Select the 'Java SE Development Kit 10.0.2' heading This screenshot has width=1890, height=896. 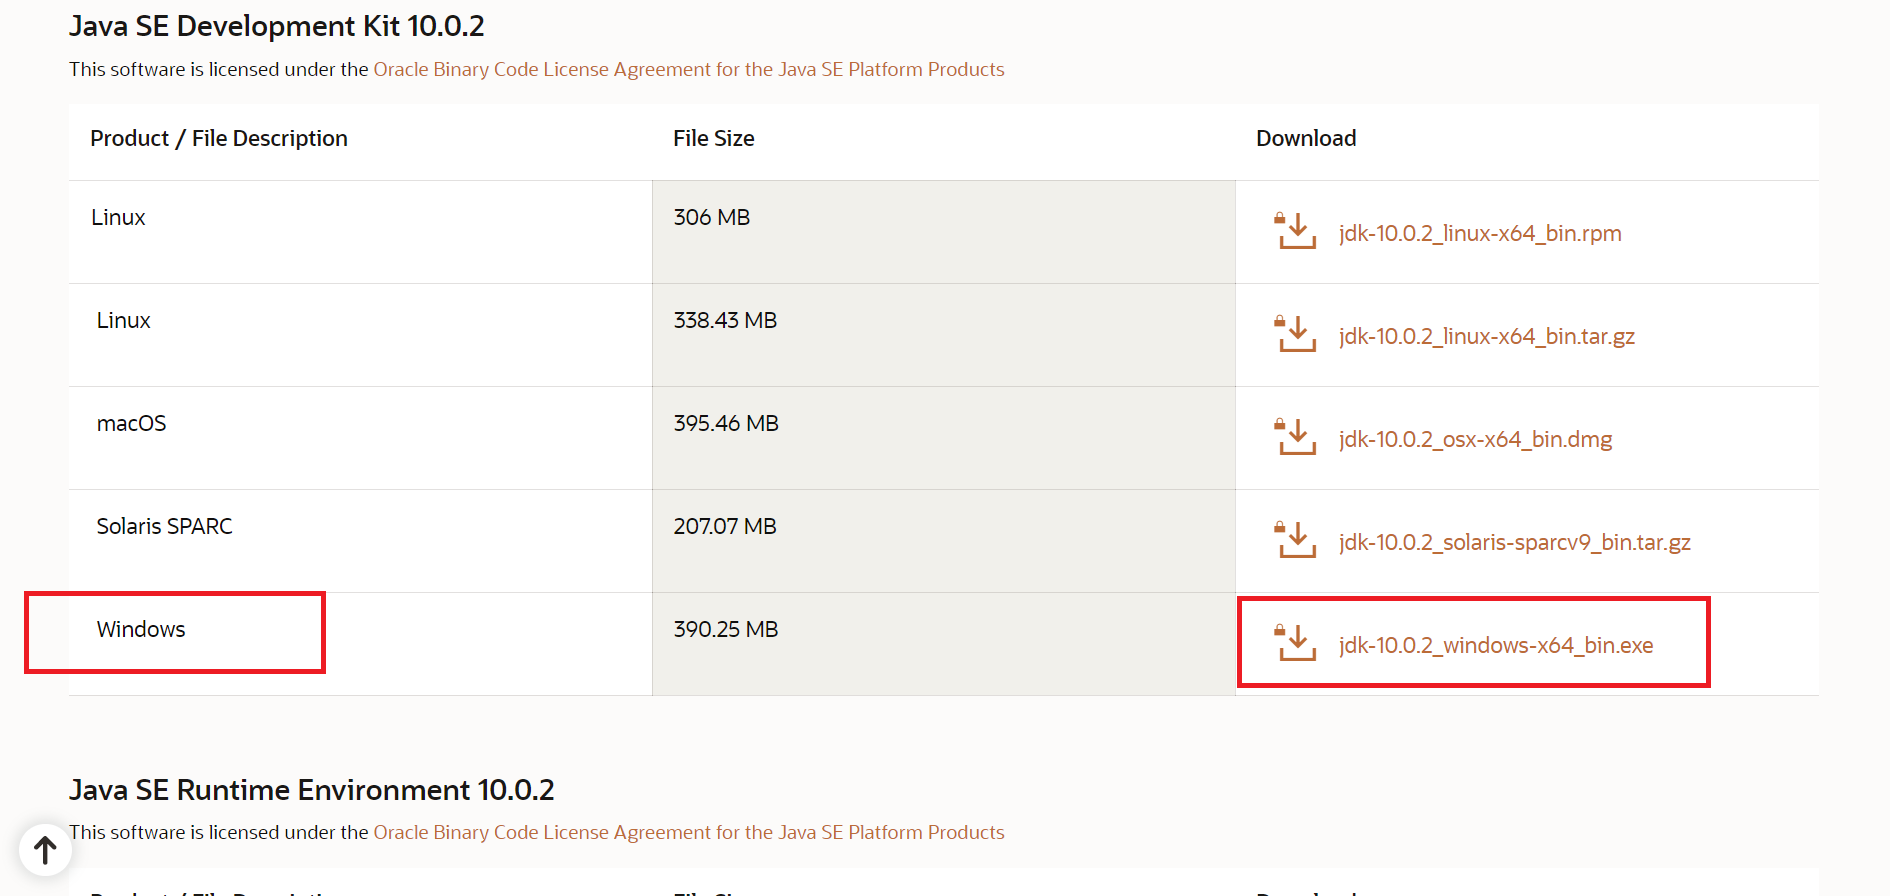[x=277, y=26]
